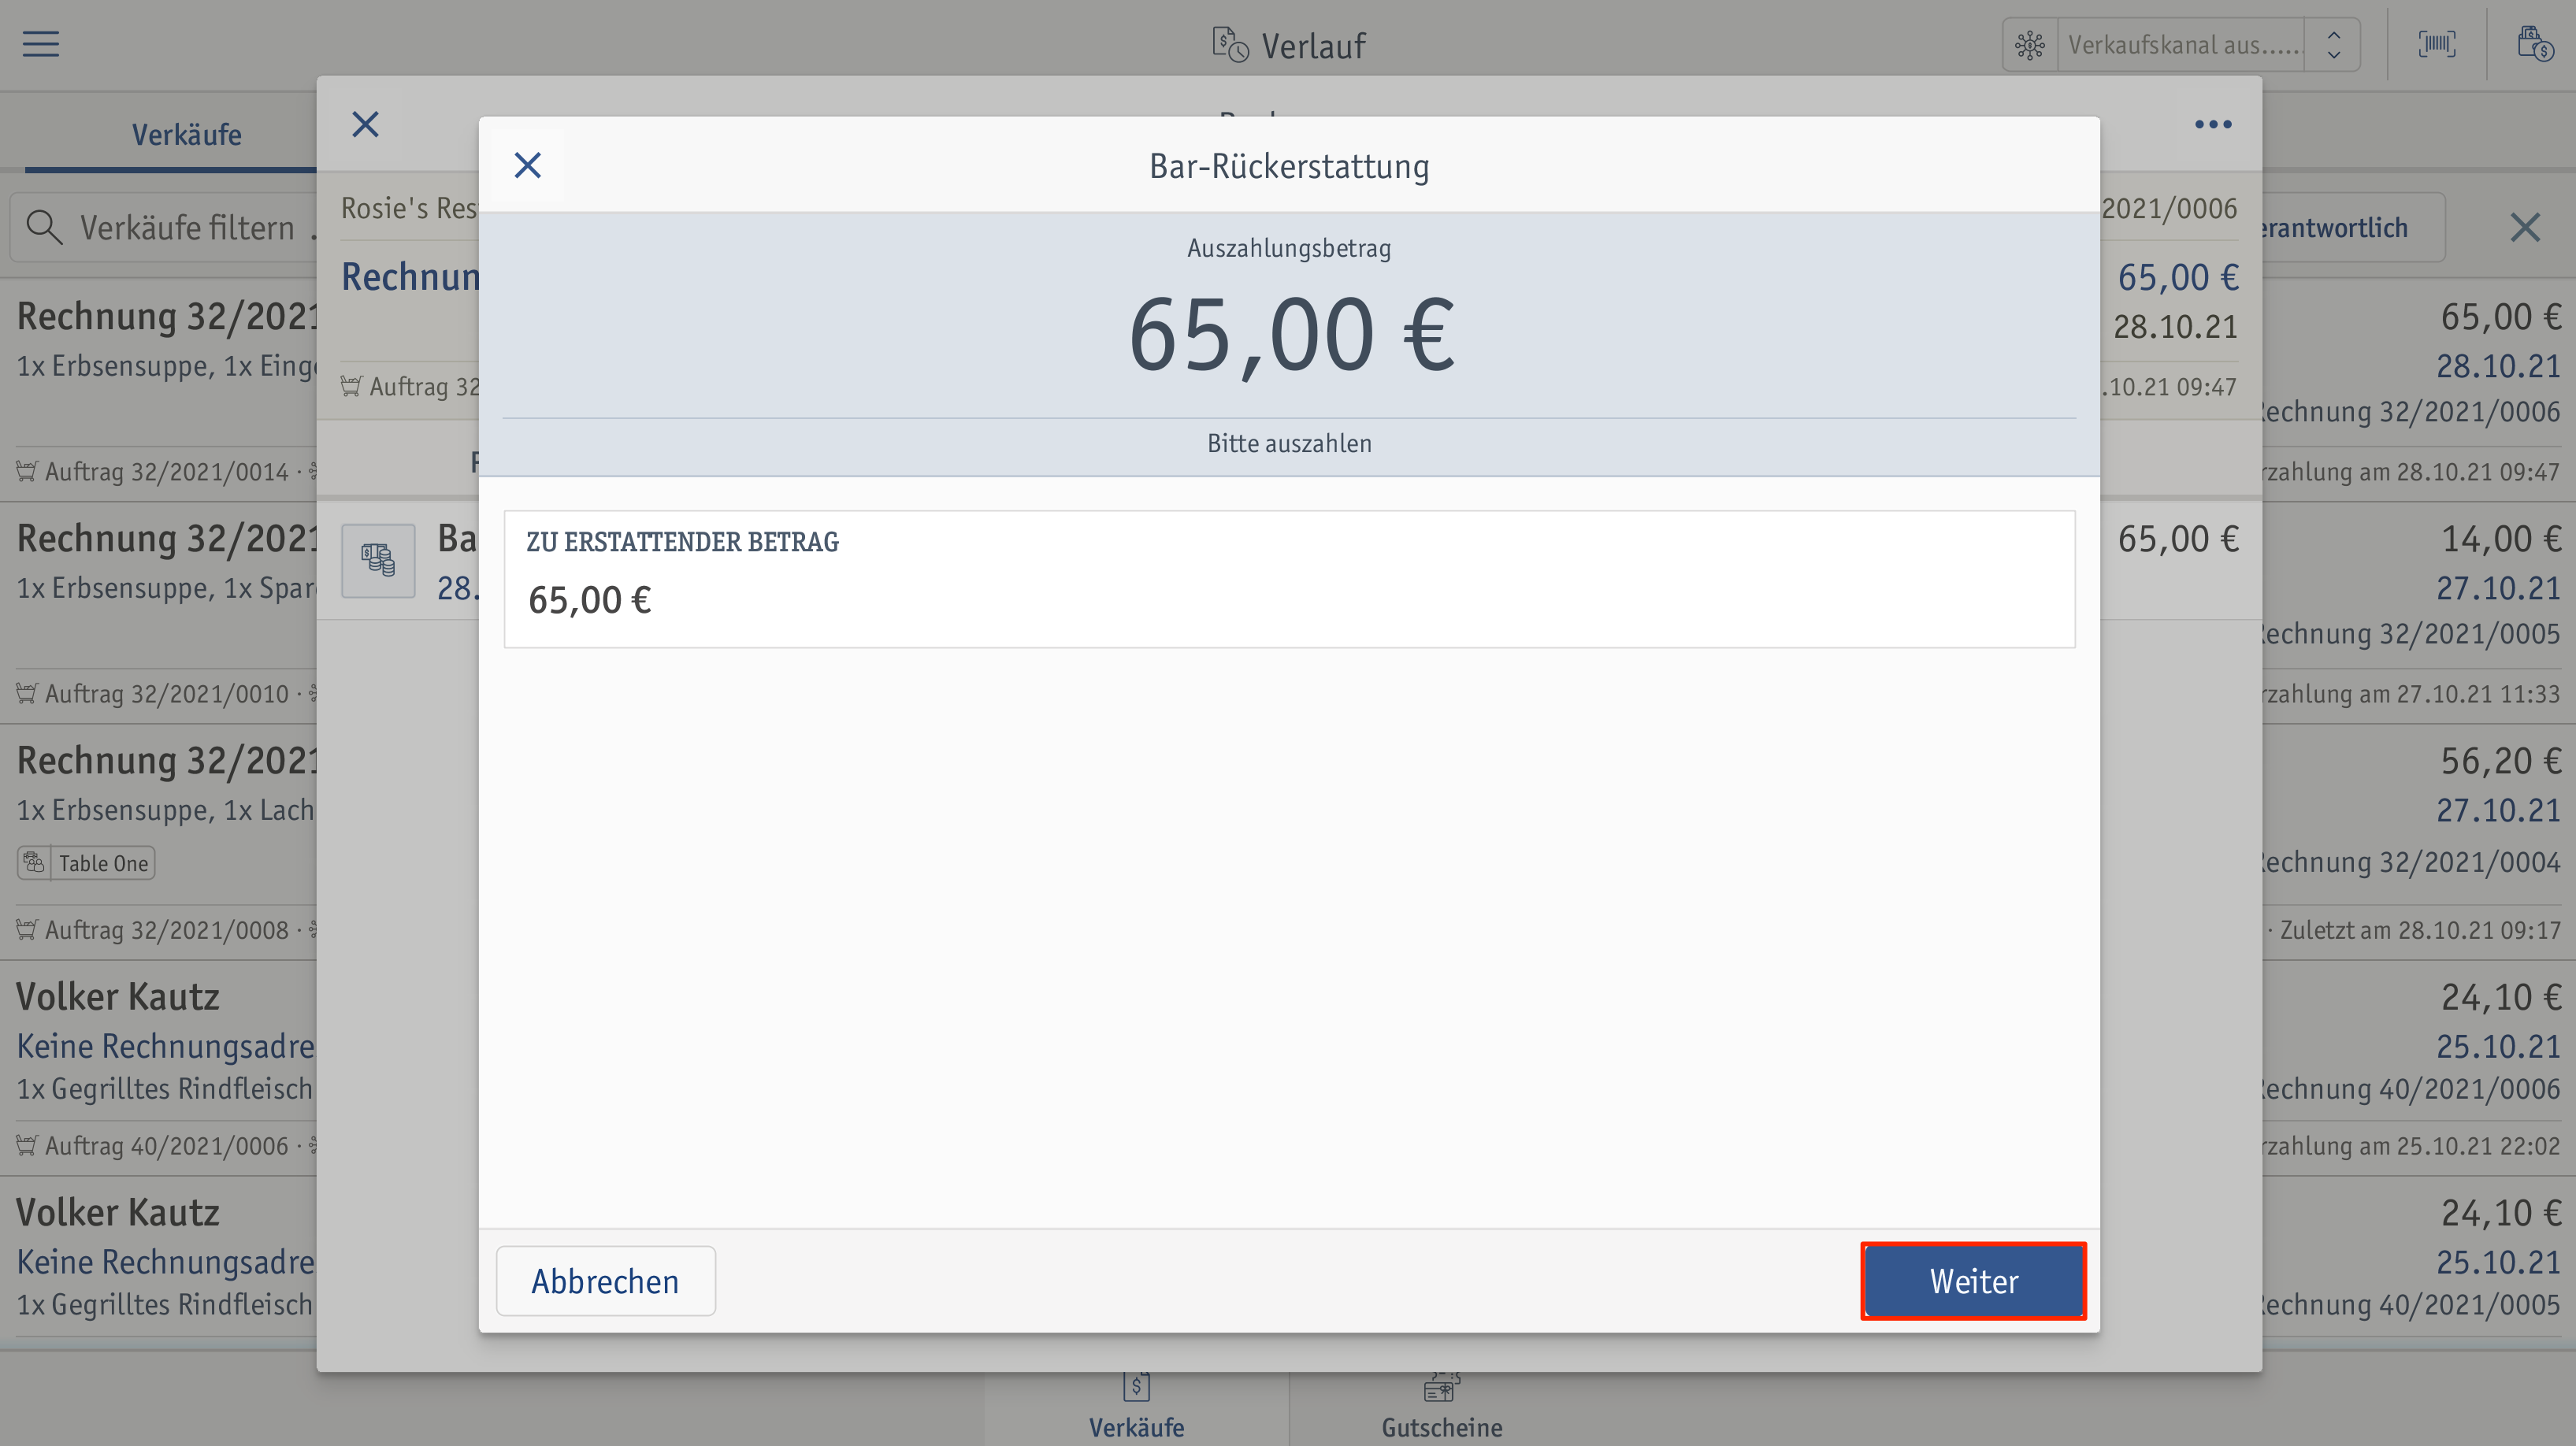Open the three-dots more options menu
2576x1446 pixels.
pos(2213,125)
